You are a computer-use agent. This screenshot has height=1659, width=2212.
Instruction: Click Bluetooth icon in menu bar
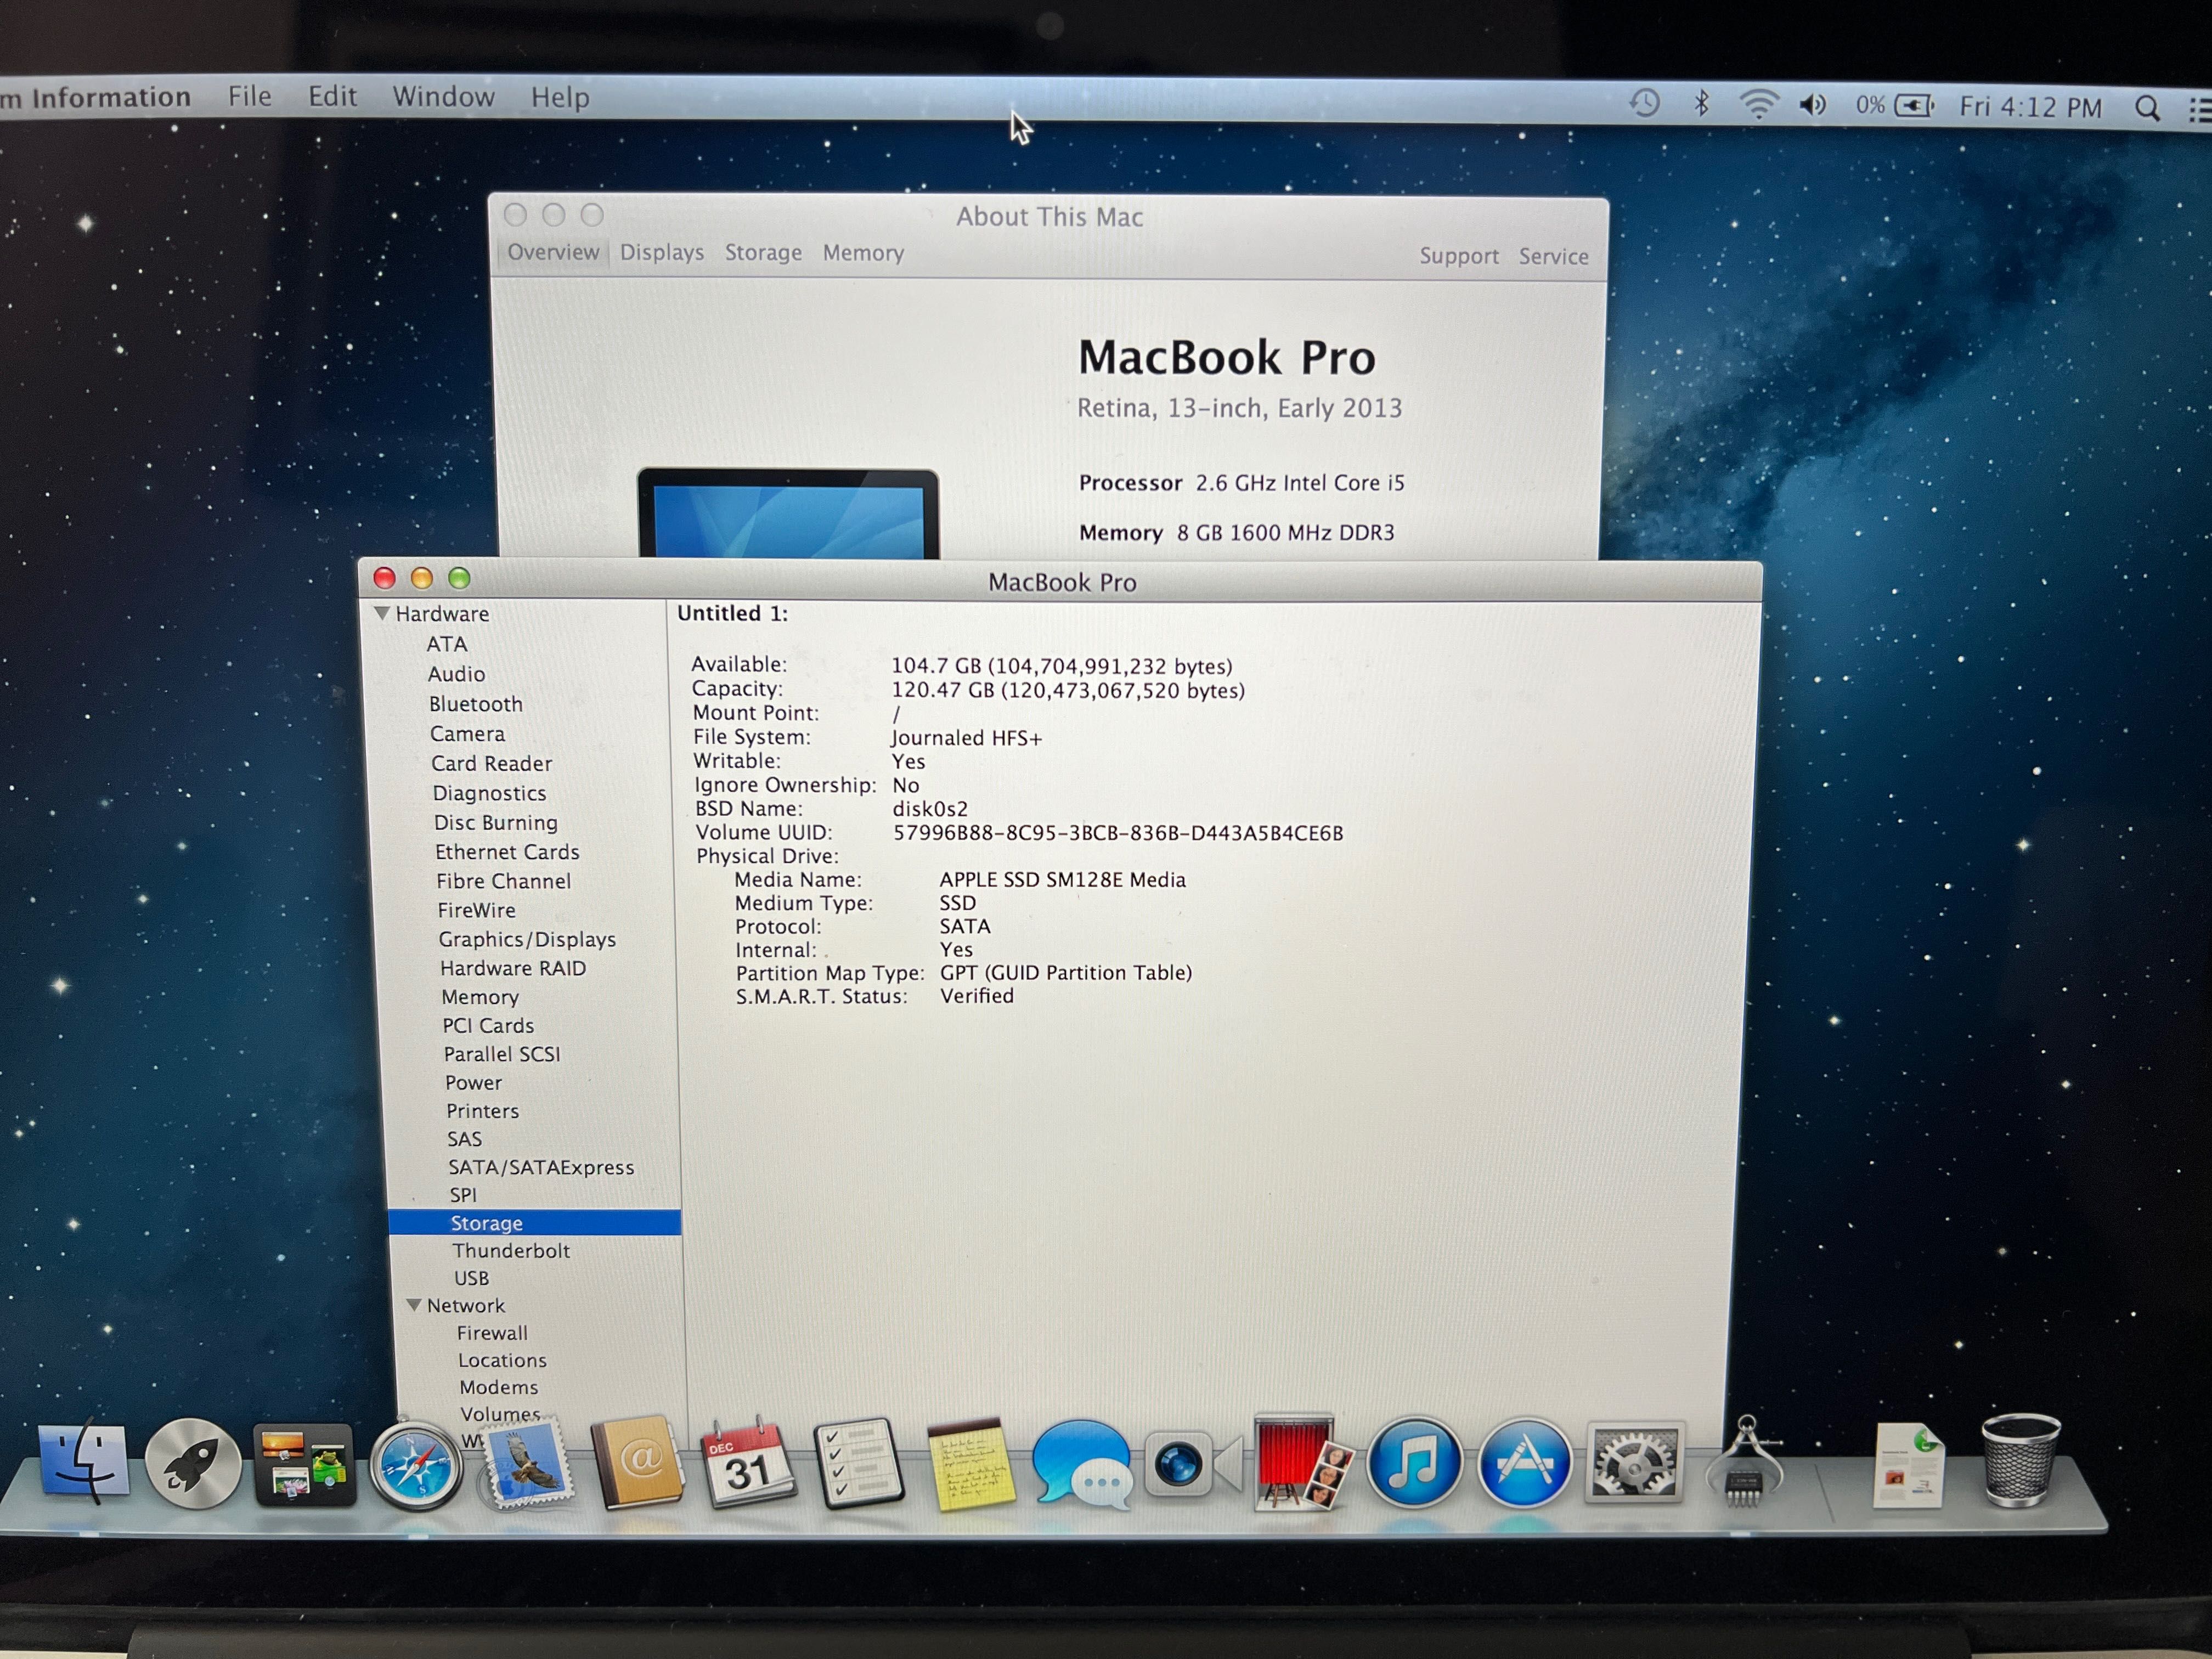click(x=1701, y=103)
